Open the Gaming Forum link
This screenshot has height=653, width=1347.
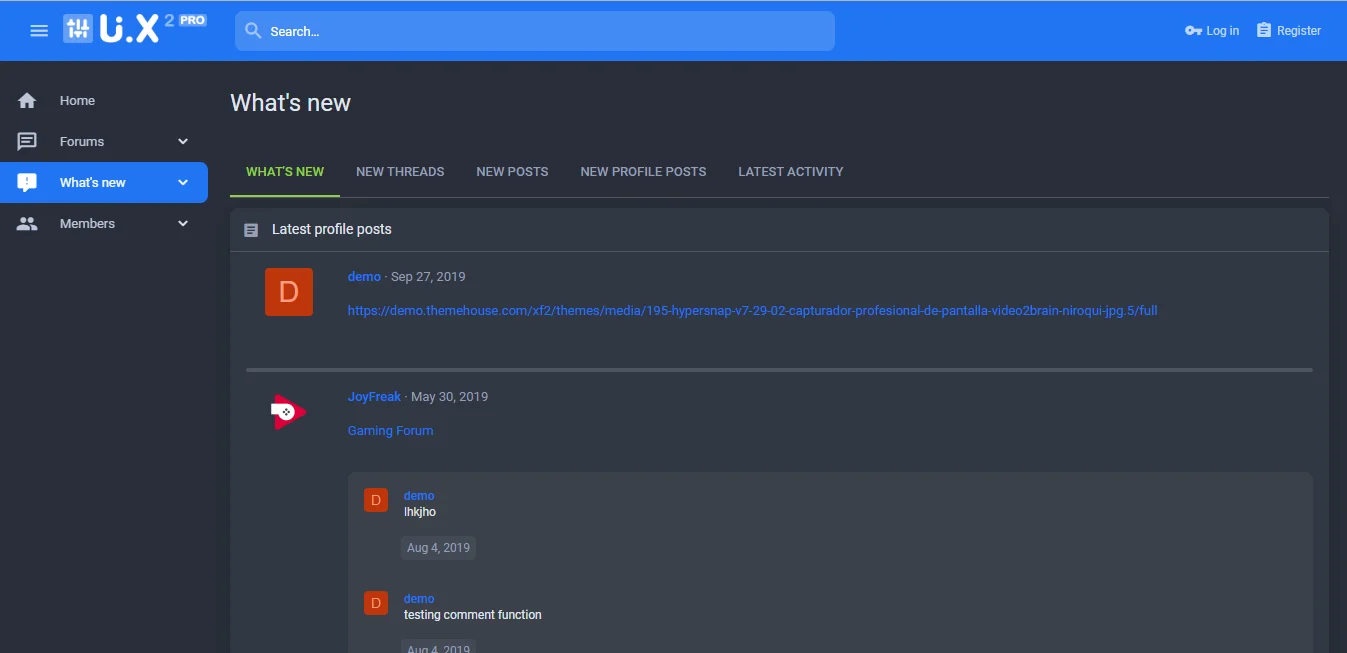click(390, 431)
